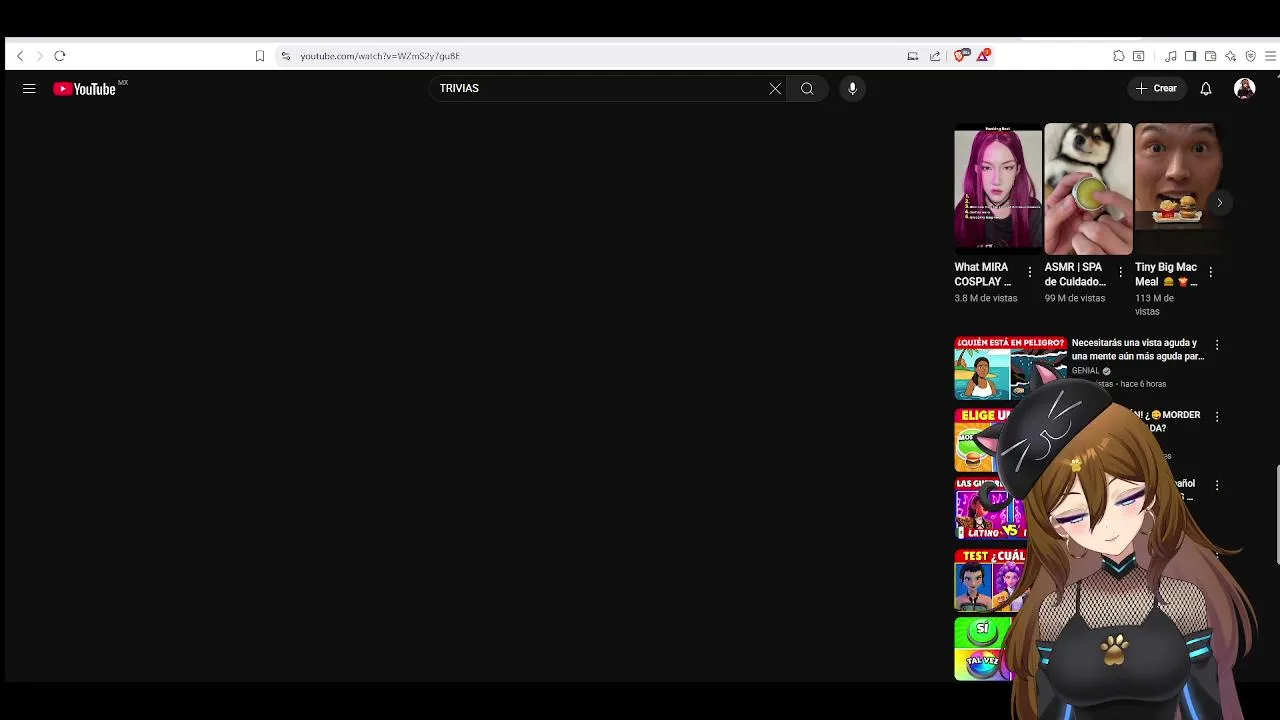This screenshot has width=1280, height=720.
Task: Open the media playlist music-note icon
Action: [x=1171, y=56]
